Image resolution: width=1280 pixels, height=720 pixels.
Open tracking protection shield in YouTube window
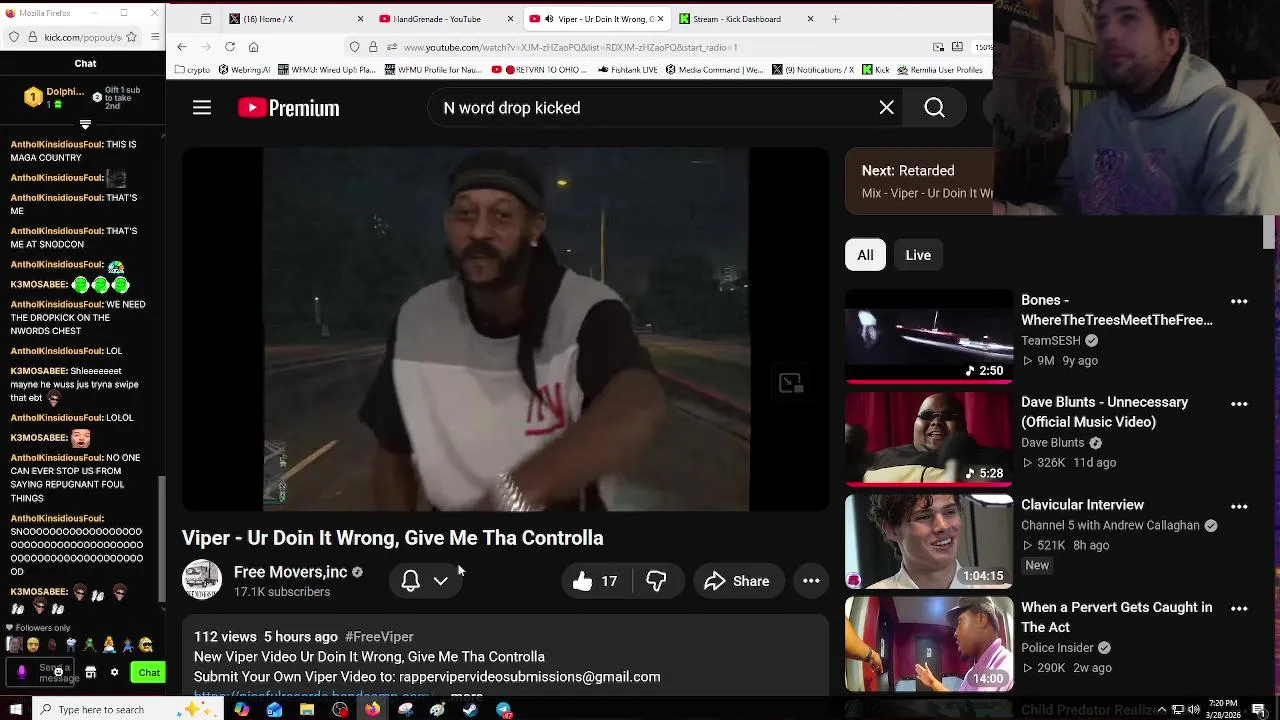(x=355, y=47)
